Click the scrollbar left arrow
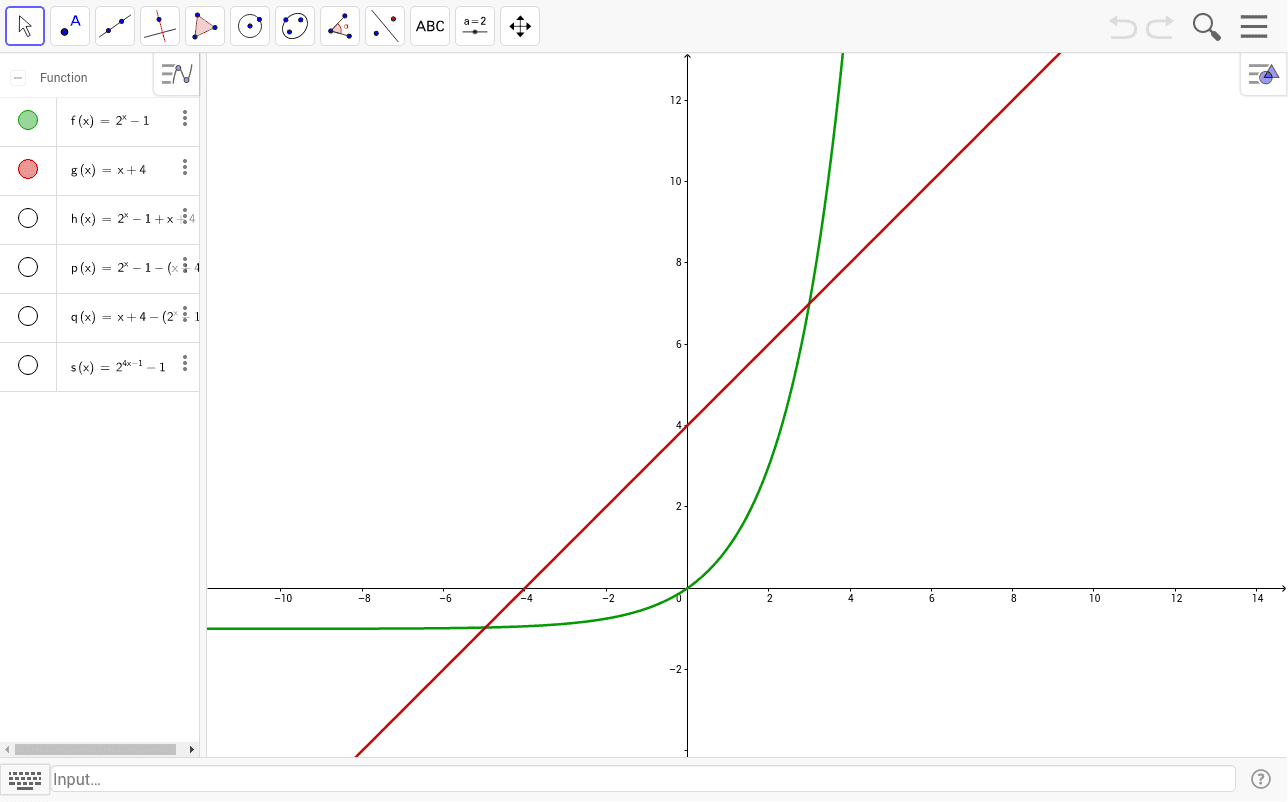This screenshot has width=1288, height=802. pyautogui.click(x=7, y=749)
